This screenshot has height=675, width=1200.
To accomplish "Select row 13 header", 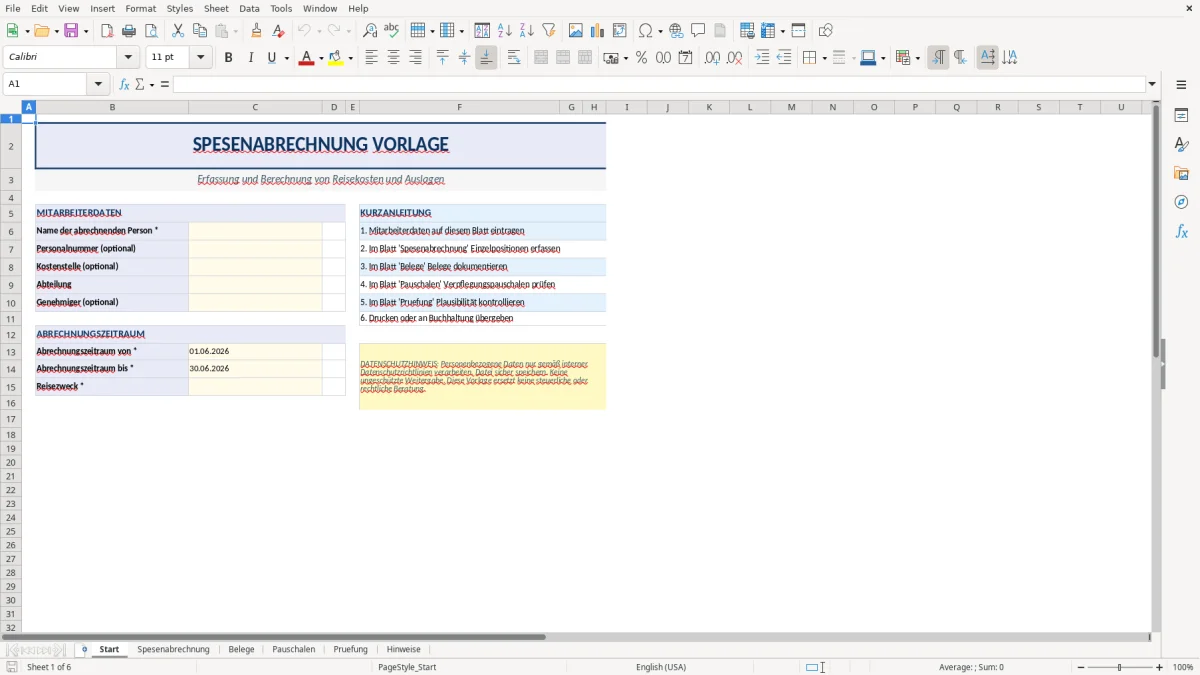I will [x=11, y=352].
